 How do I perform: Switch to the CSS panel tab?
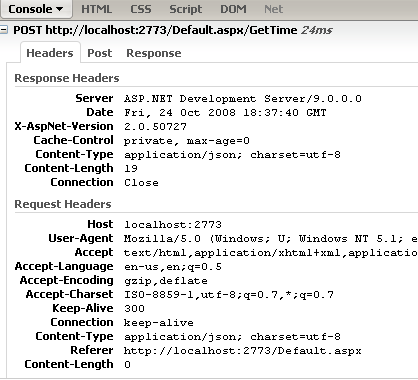pos(141,9)
